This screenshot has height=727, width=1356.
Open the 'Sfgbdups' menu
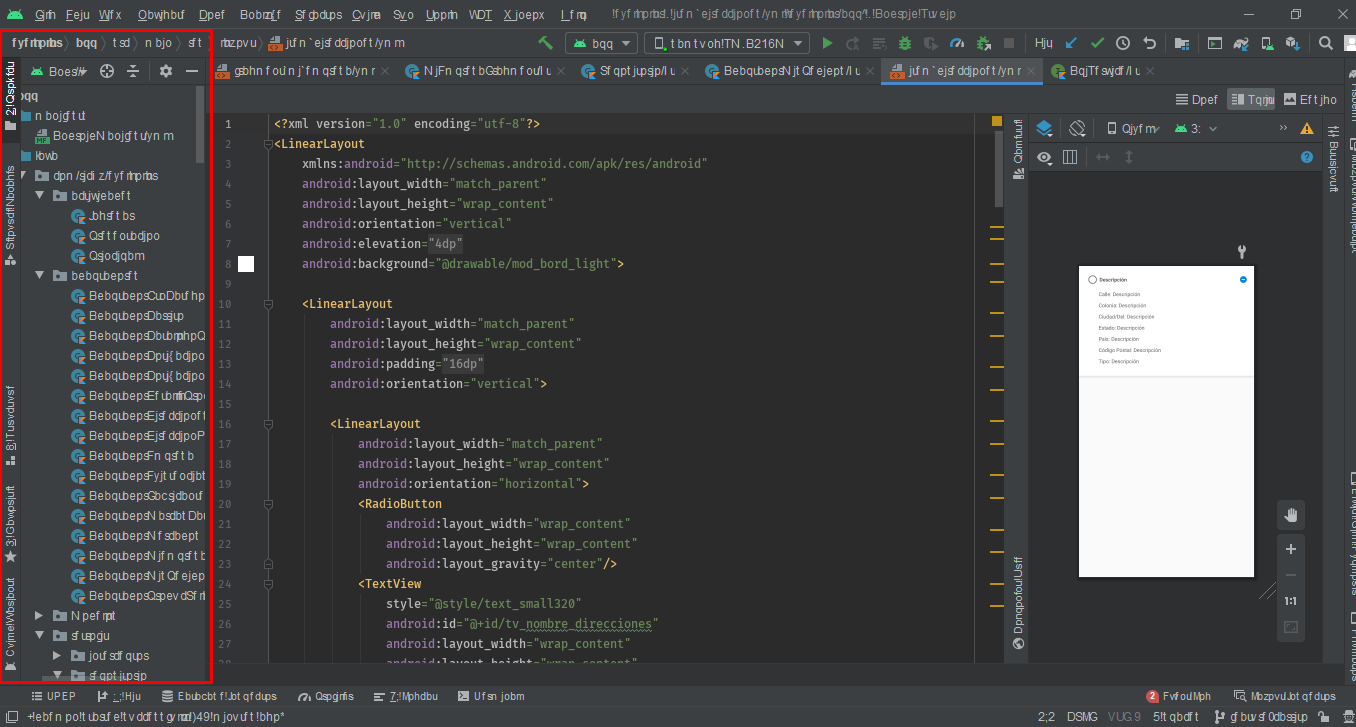pyautogui.click(x=319, y=15)
